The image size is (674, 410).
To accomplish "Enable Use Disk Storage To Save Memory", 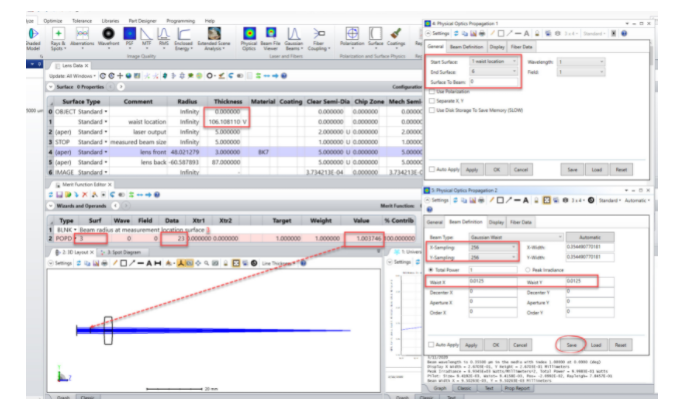I will [432, 110].
